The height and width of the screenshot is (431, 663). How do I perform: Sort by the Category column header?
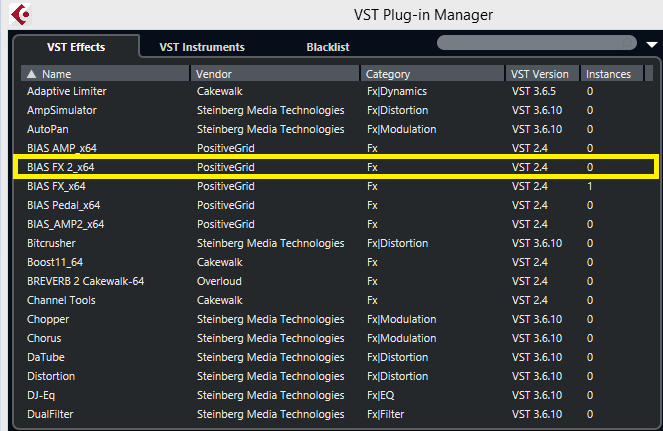pos(432,74)
